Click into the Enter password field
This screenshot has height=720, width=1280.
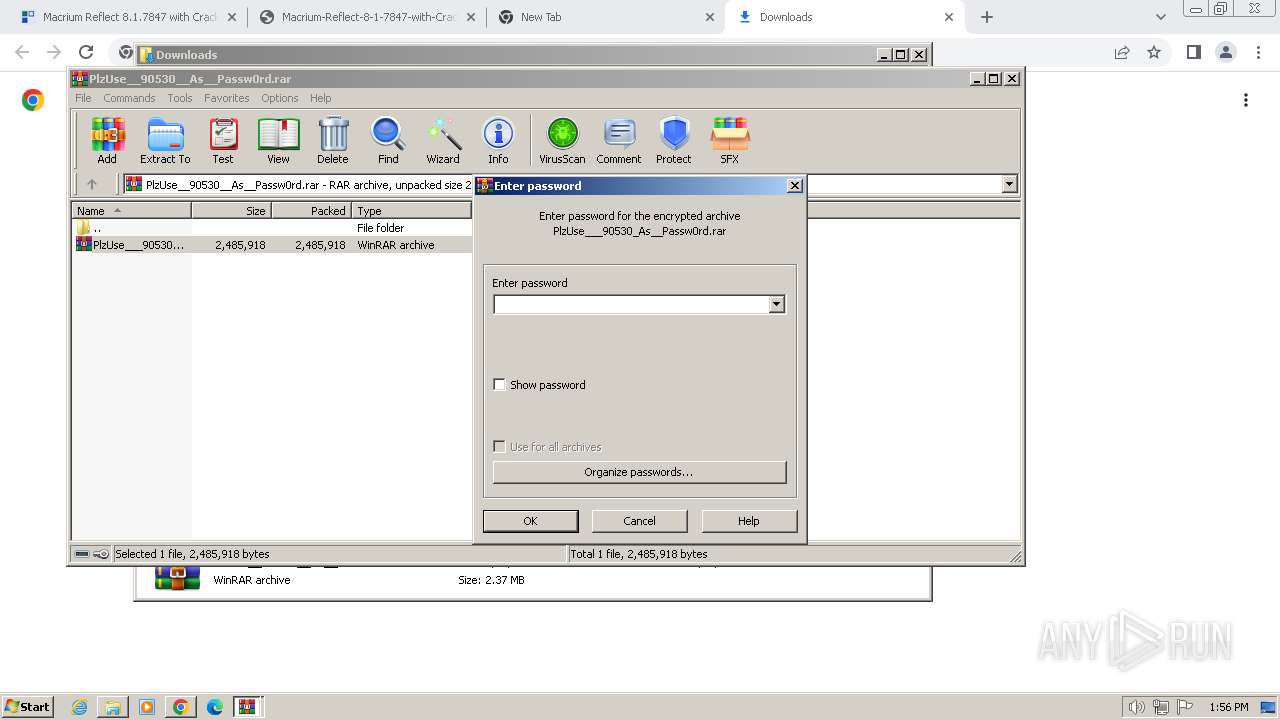[x=631, y=304]
